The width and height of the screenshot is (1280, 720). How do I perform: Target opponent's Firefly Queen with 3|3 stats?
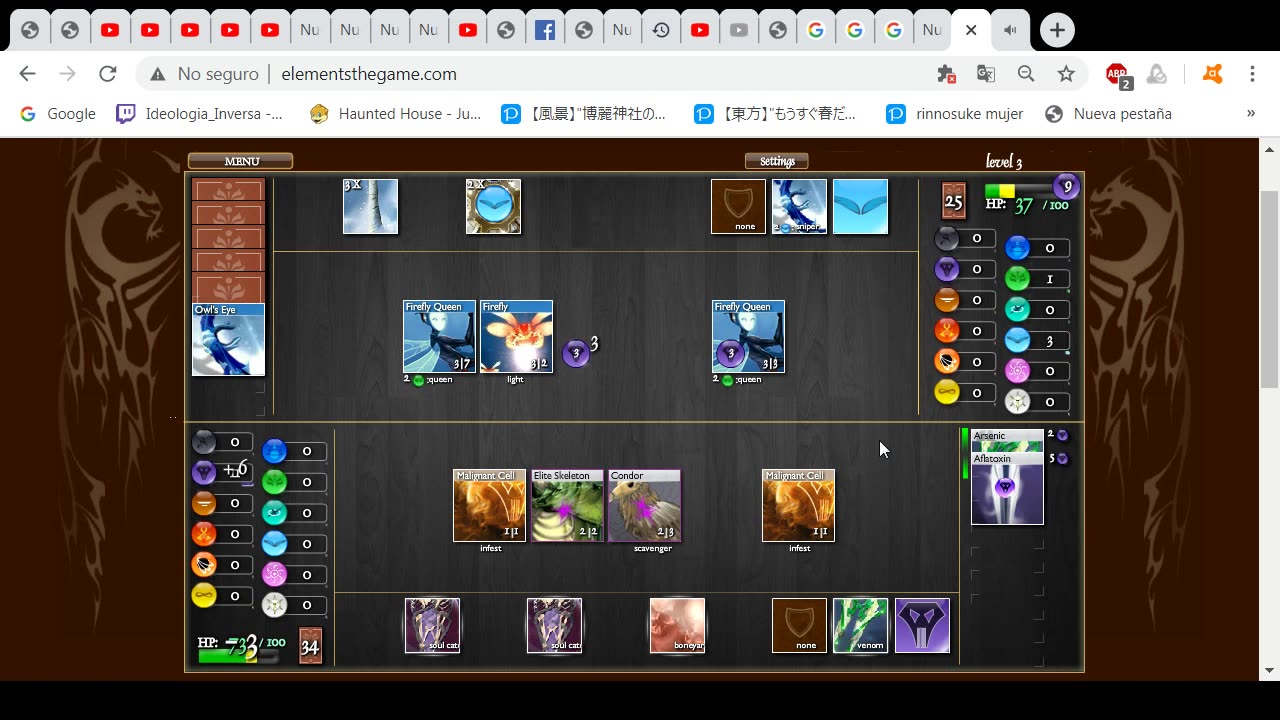[x=748, y=337]
